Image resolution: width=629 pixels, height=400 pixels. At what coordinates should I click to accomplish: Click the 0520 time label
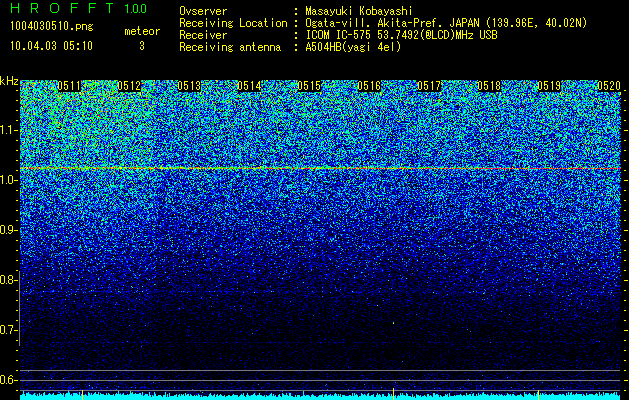pos(609,86)
